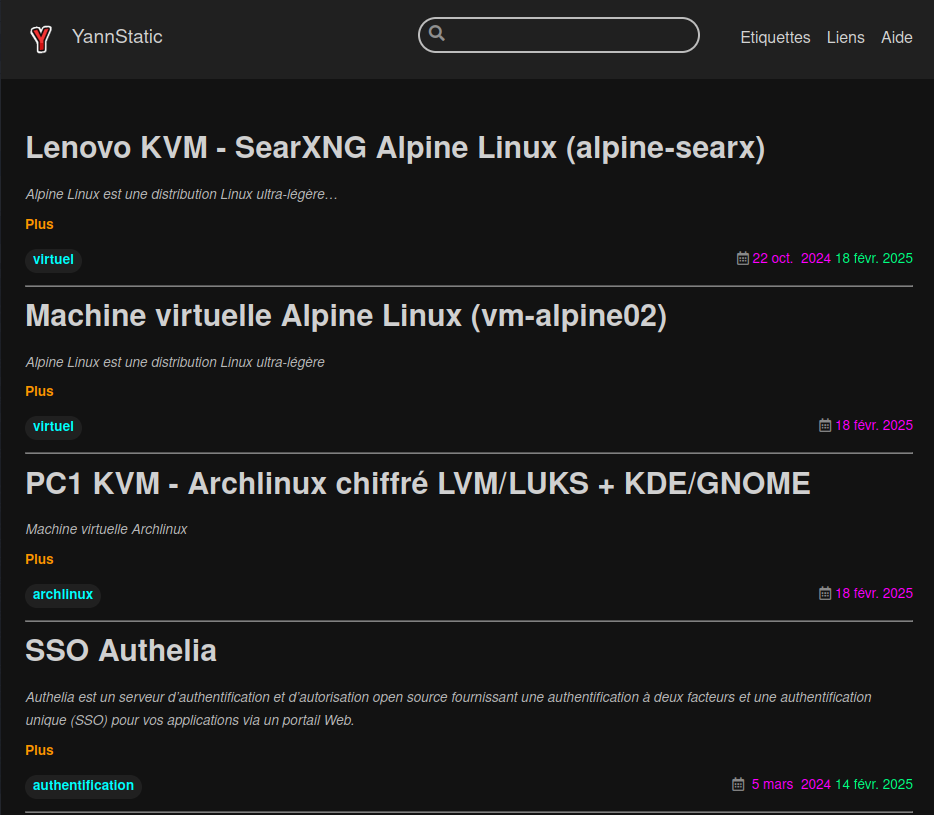934x815 pixels.
Task: Click calendar icon on alpine-searx post
Action: tap(743, 258)
